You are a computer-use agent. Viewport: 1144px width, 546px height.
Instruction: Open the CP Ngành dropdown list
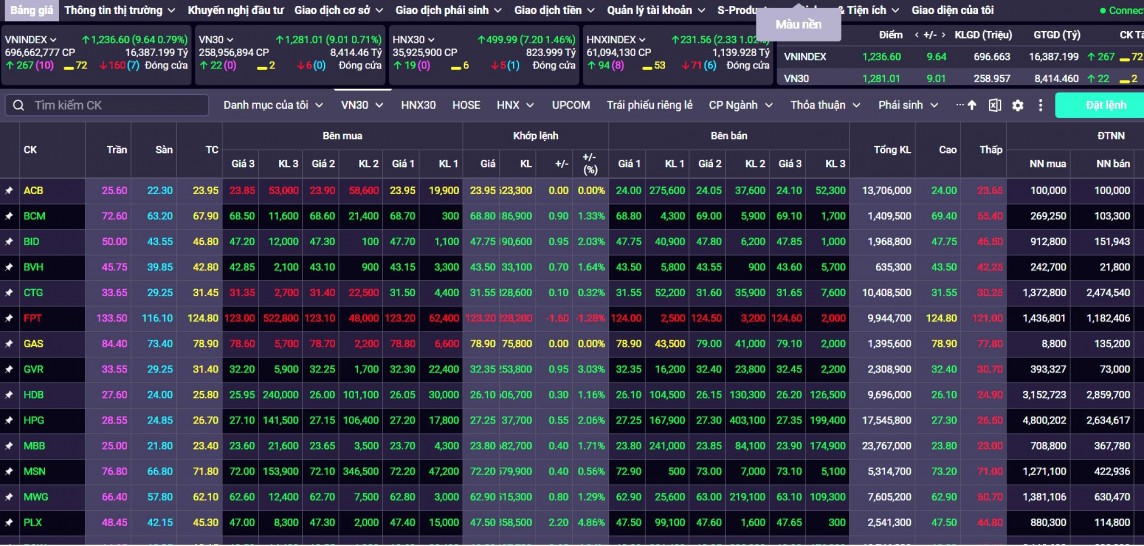click(740, 105)
